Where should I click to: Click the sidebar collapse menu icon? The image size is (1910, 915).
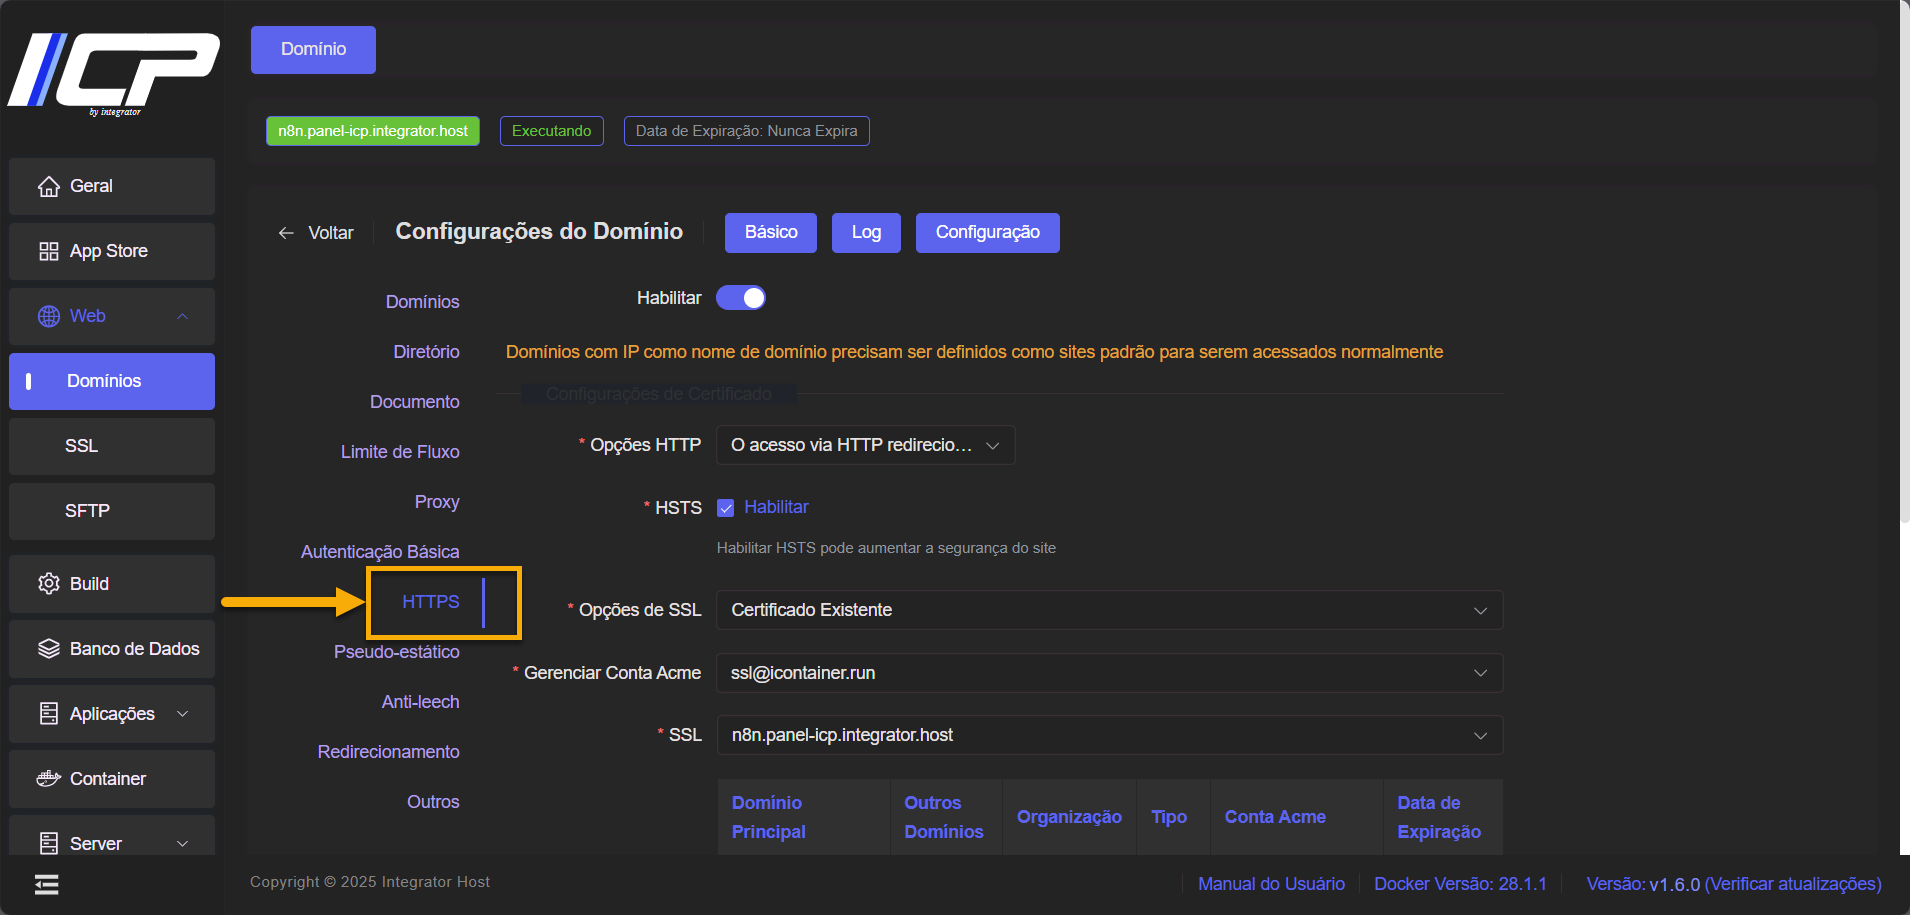(46, 885)
